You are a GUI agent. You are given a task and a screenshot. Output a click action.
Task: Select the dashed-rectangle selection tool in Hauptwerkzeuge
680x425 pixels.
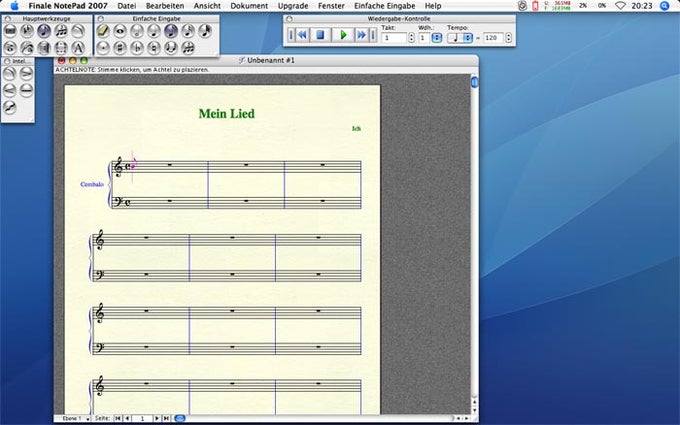click(x=61, y=48)
